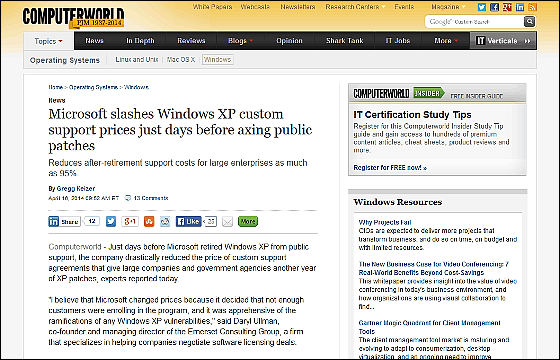Click the Facebook like count bubble
560x360 pixels.
pos(210,222)
